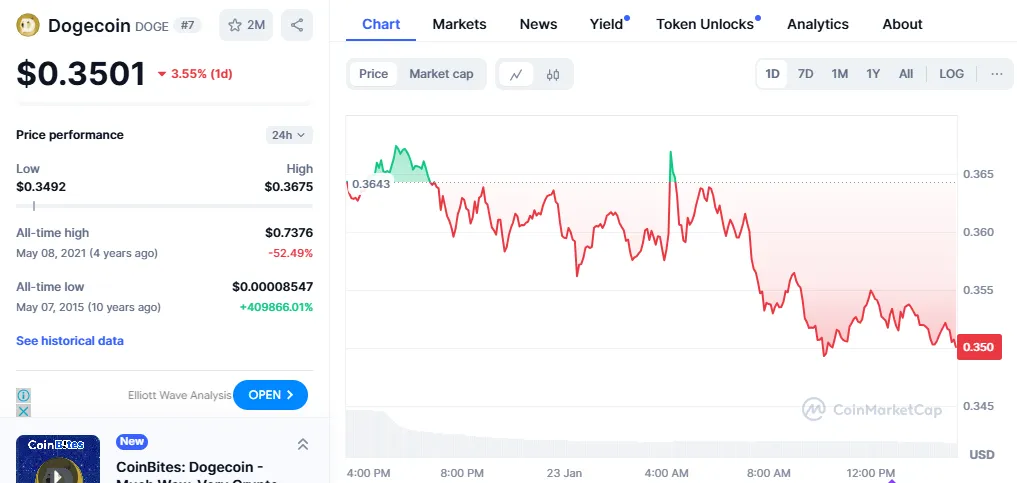Screen dimensions: 1017x483
Task: Click the ad info icon
Action: (24, 395)
